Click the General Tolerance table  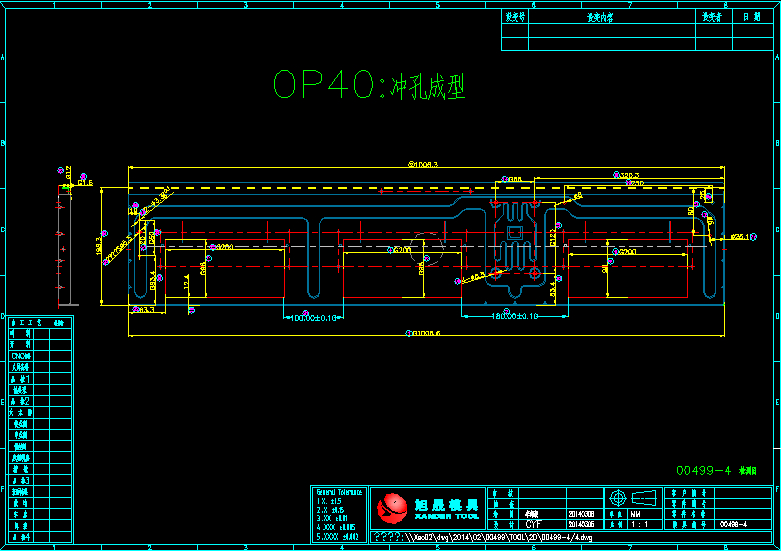click(x=338, y=515)
